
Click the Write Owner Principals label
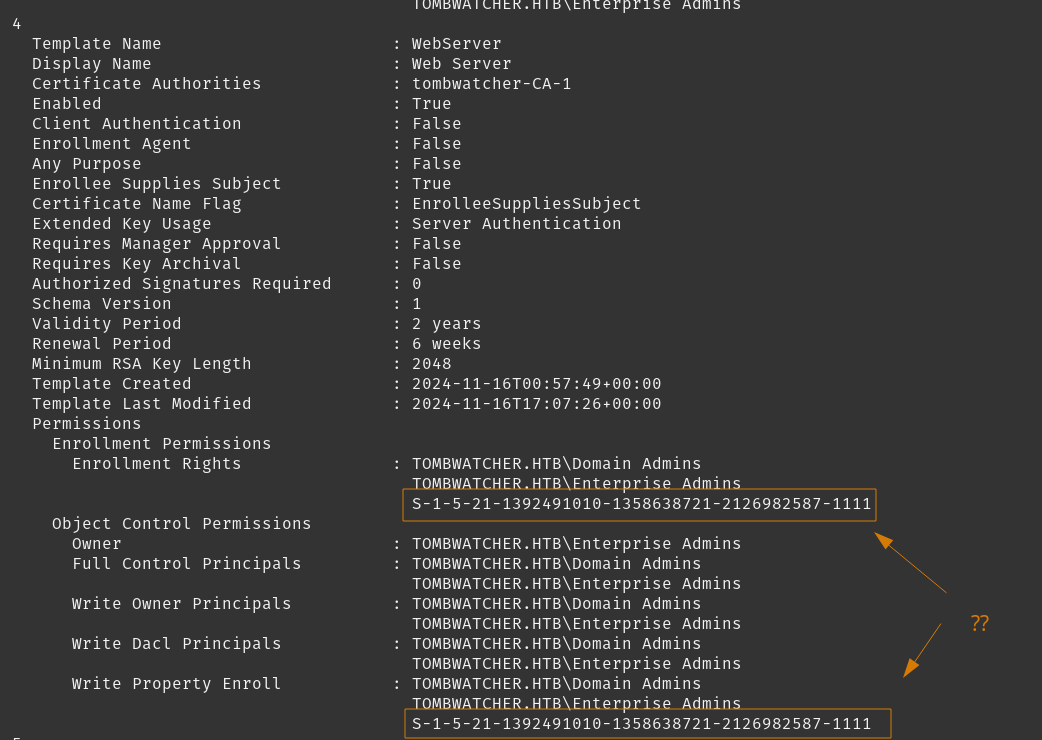tap(182, 604)
